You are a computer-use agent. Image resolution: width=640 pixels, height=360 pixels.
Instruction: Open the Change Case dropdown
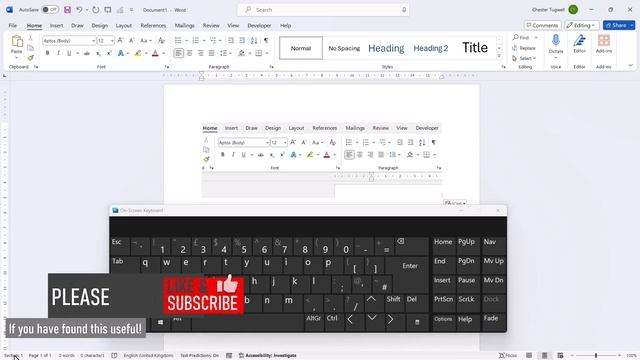pos(145,40)
